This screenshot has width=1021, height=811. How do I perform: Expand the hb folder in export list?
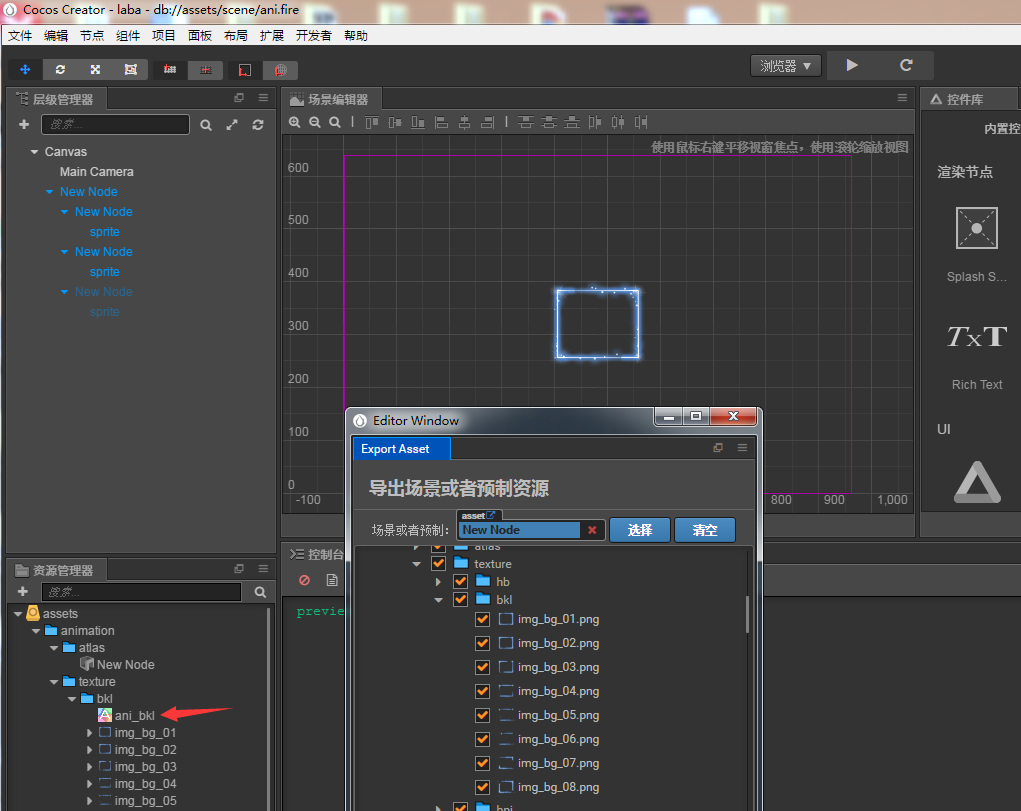(438, 581)
